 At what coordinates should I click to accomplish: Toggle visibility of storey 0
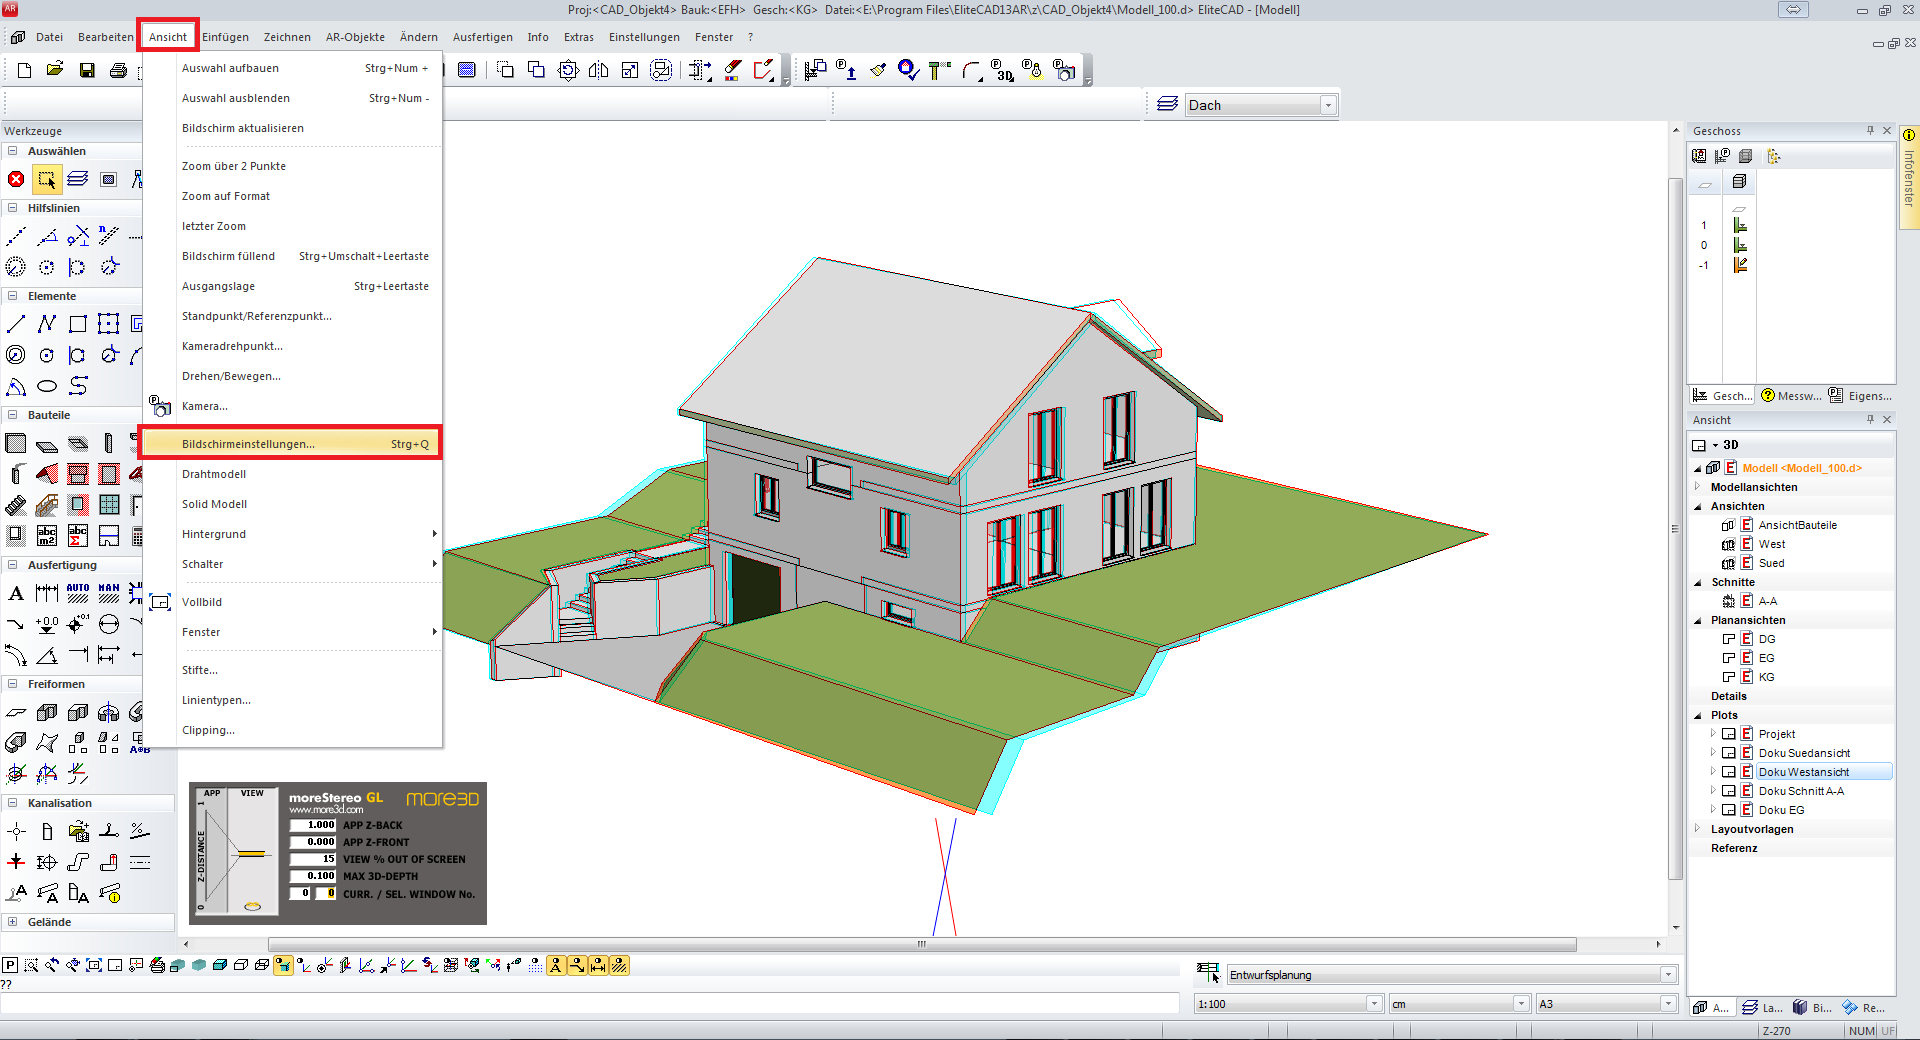tap(1740, 246)
